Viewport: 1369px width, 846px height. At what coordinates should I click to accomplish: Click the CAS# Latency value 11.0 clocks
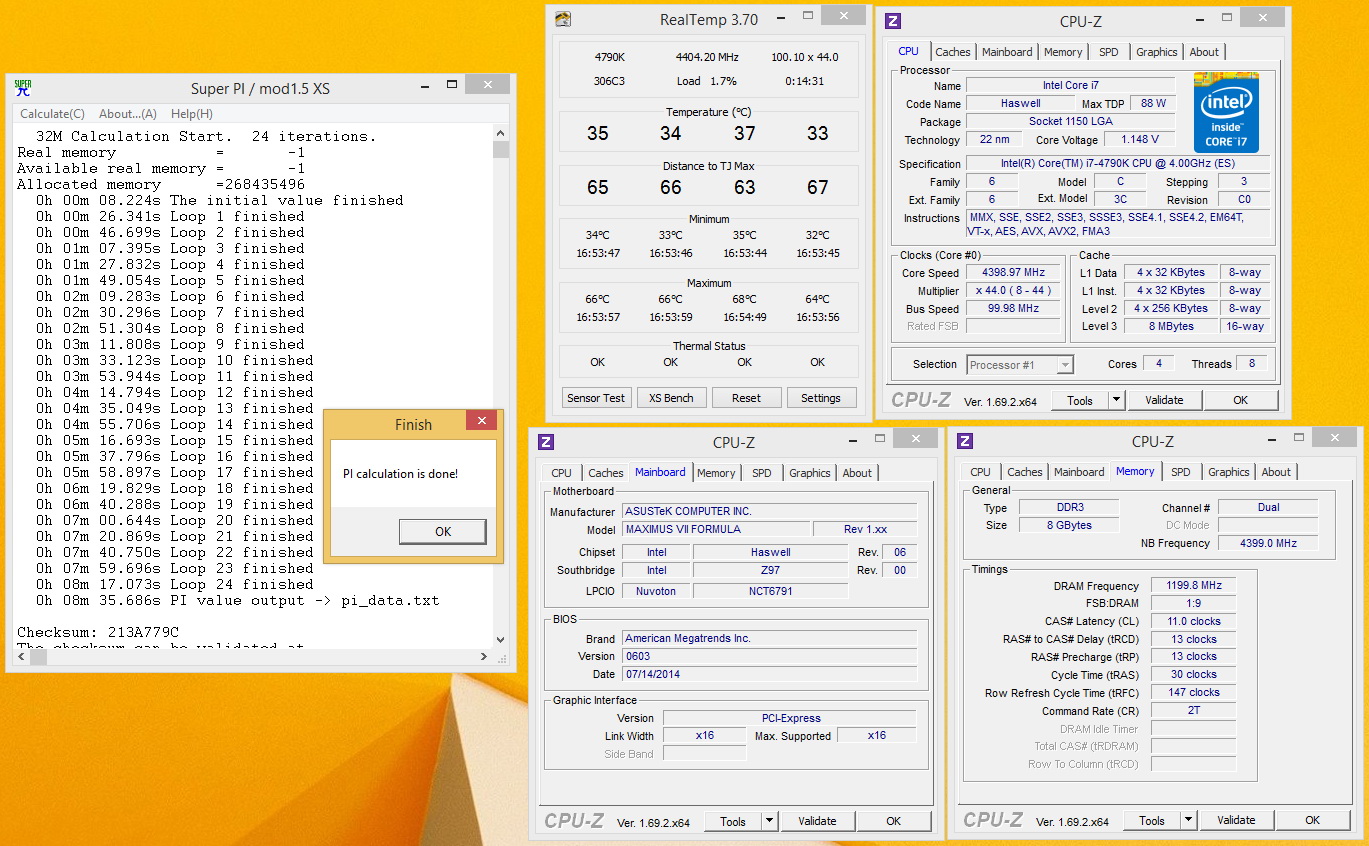point(1193,621)
